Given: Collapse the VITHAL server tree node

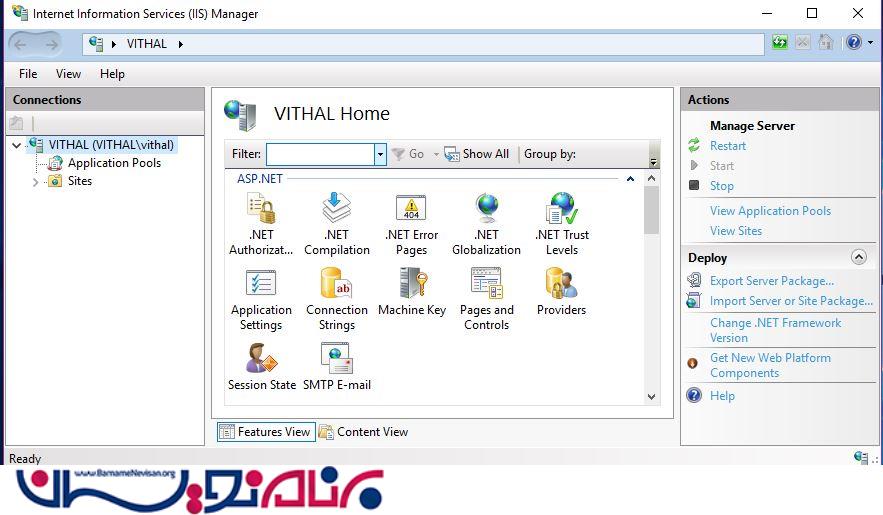Looking at the screenshot, I should (x=16, y=145).
